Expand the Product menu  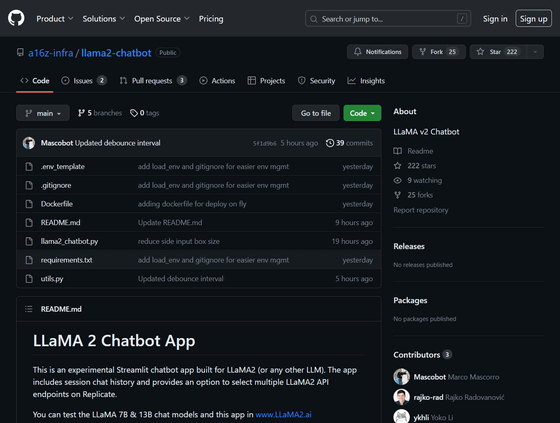pyautogui.click(x=55, y=19)
